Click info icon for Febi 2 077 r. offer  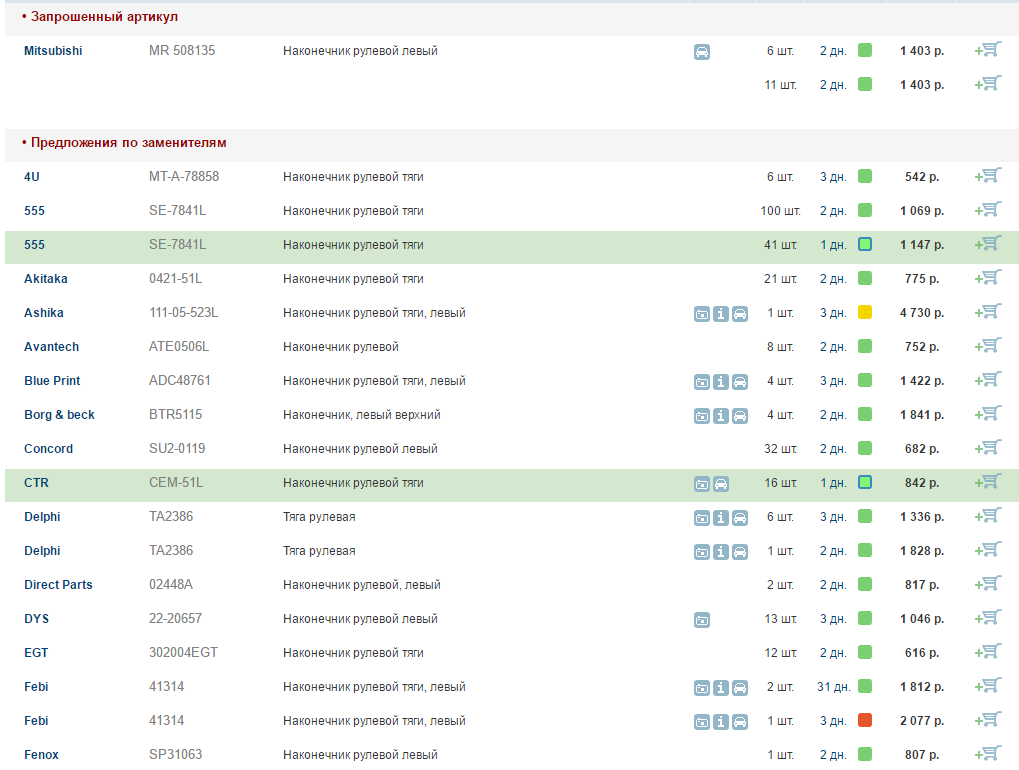tap(721, 722)
